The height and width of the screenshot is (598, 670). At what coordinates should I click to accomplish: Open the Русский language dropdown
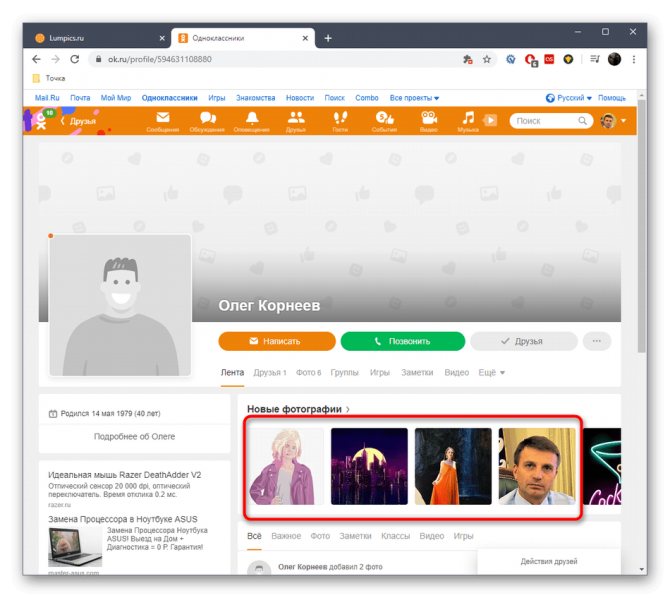click(x=569, y=98)
